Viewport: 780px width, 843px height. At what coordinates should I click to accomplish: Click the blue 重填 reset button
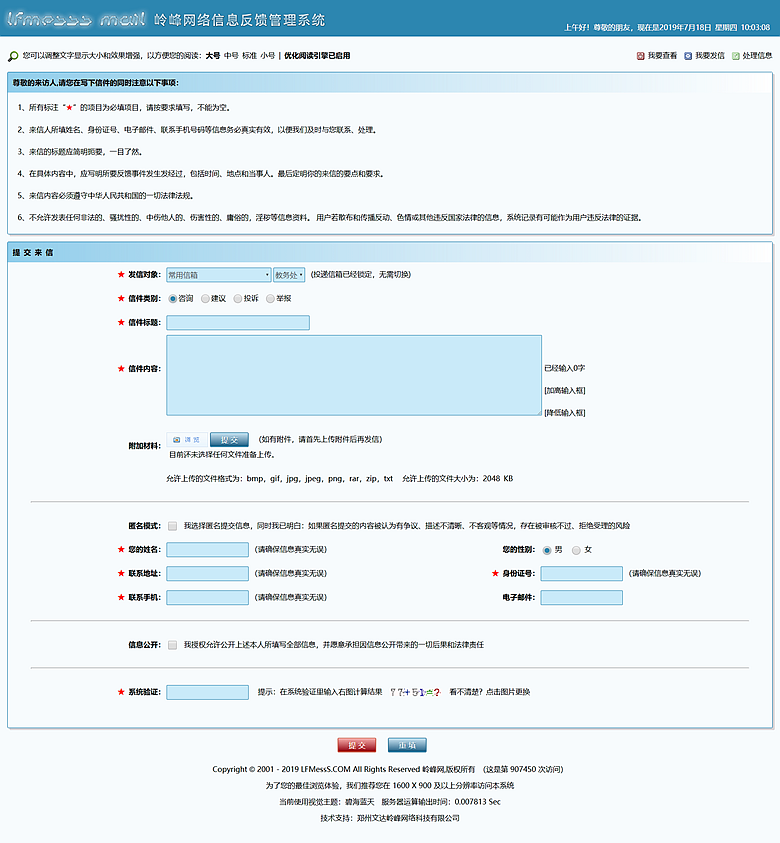click(x=407, y=745)
